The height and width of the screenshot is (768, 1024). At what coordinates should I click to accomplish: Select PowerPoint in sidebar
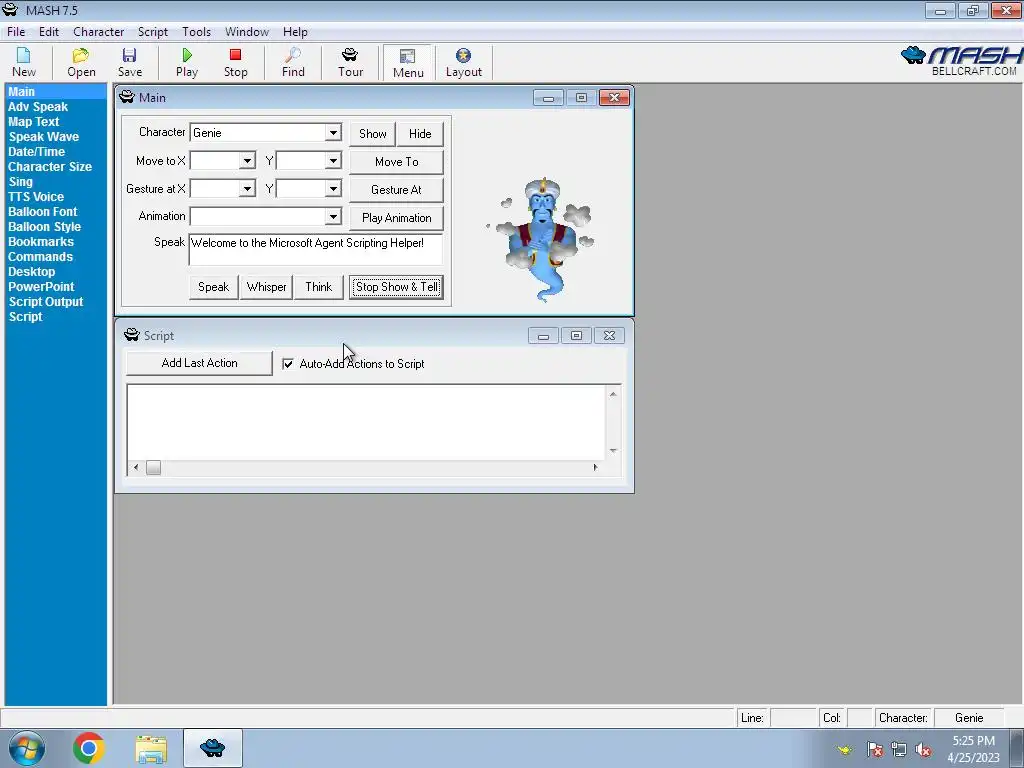[41, 287]
